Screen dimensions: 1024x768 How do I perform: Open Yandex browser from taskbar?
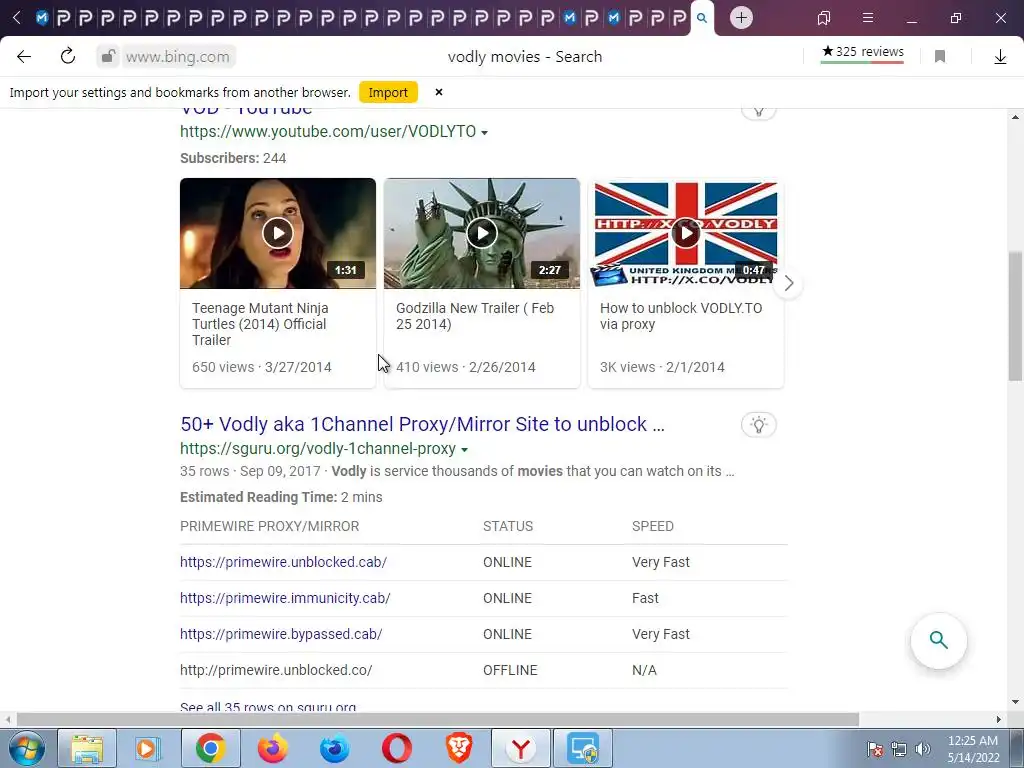point(520,748)
